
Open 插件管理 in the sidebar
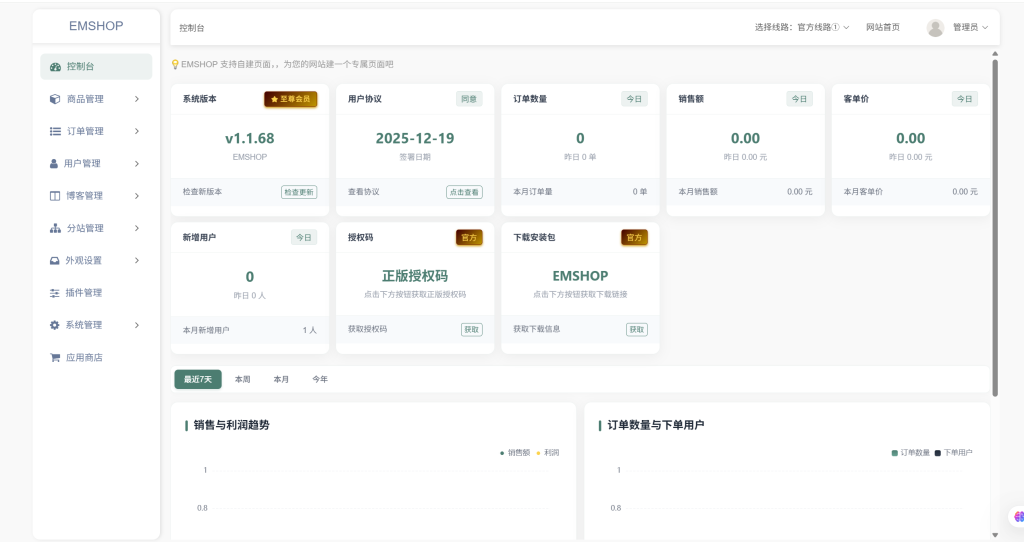(x=96, y=293)
